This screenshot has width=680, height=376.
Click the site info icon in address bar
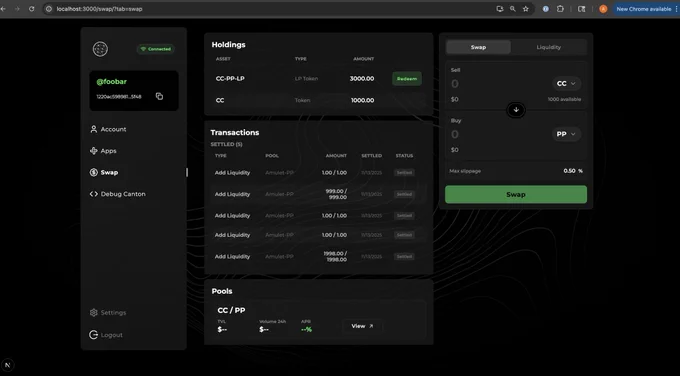coord(49,9)
